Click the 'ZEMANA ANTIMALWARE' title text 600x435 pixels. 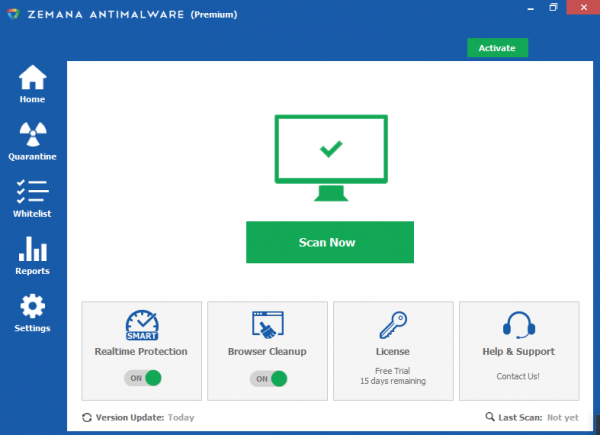coord(106,15)
